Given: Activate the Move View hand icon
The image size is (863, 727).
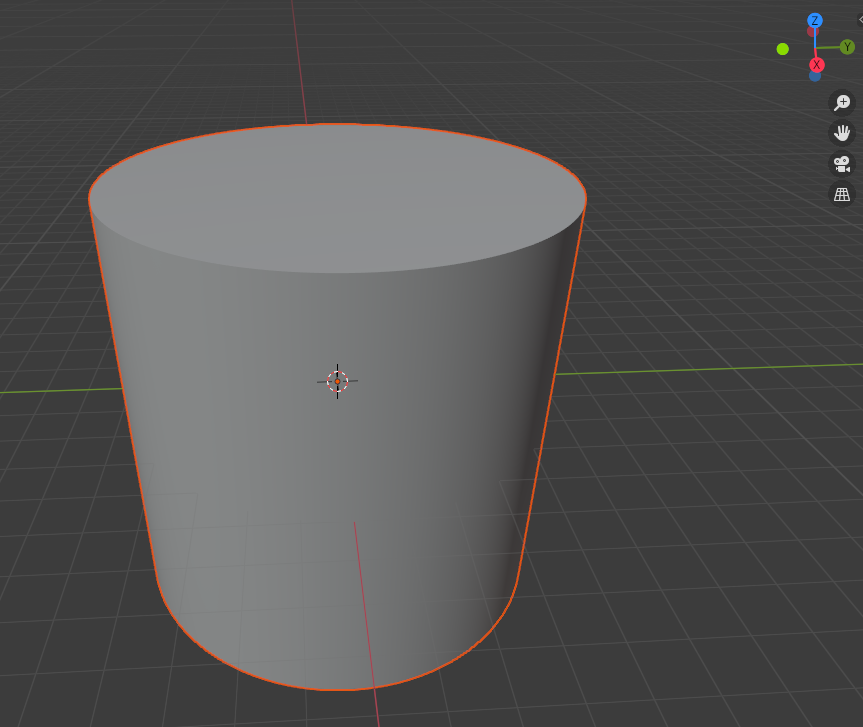Looking at the screenshot, I should [x=842, y=133].
